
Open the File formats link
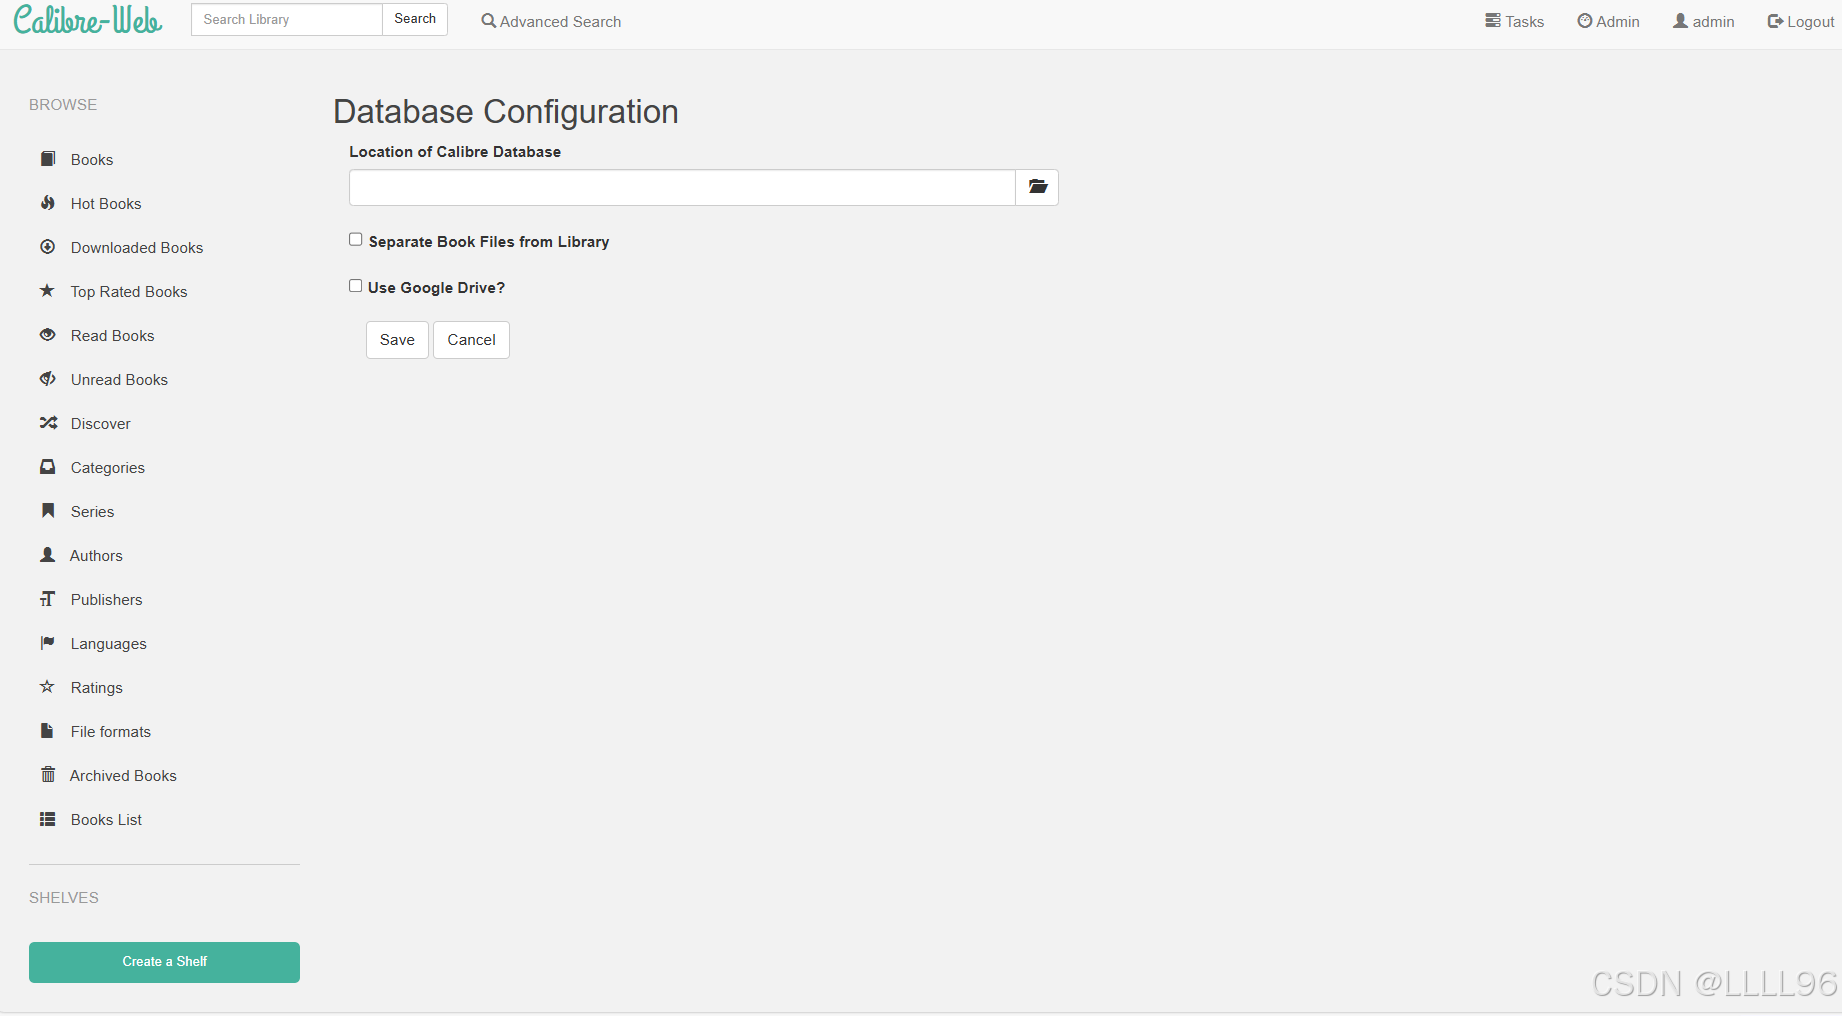111,731
